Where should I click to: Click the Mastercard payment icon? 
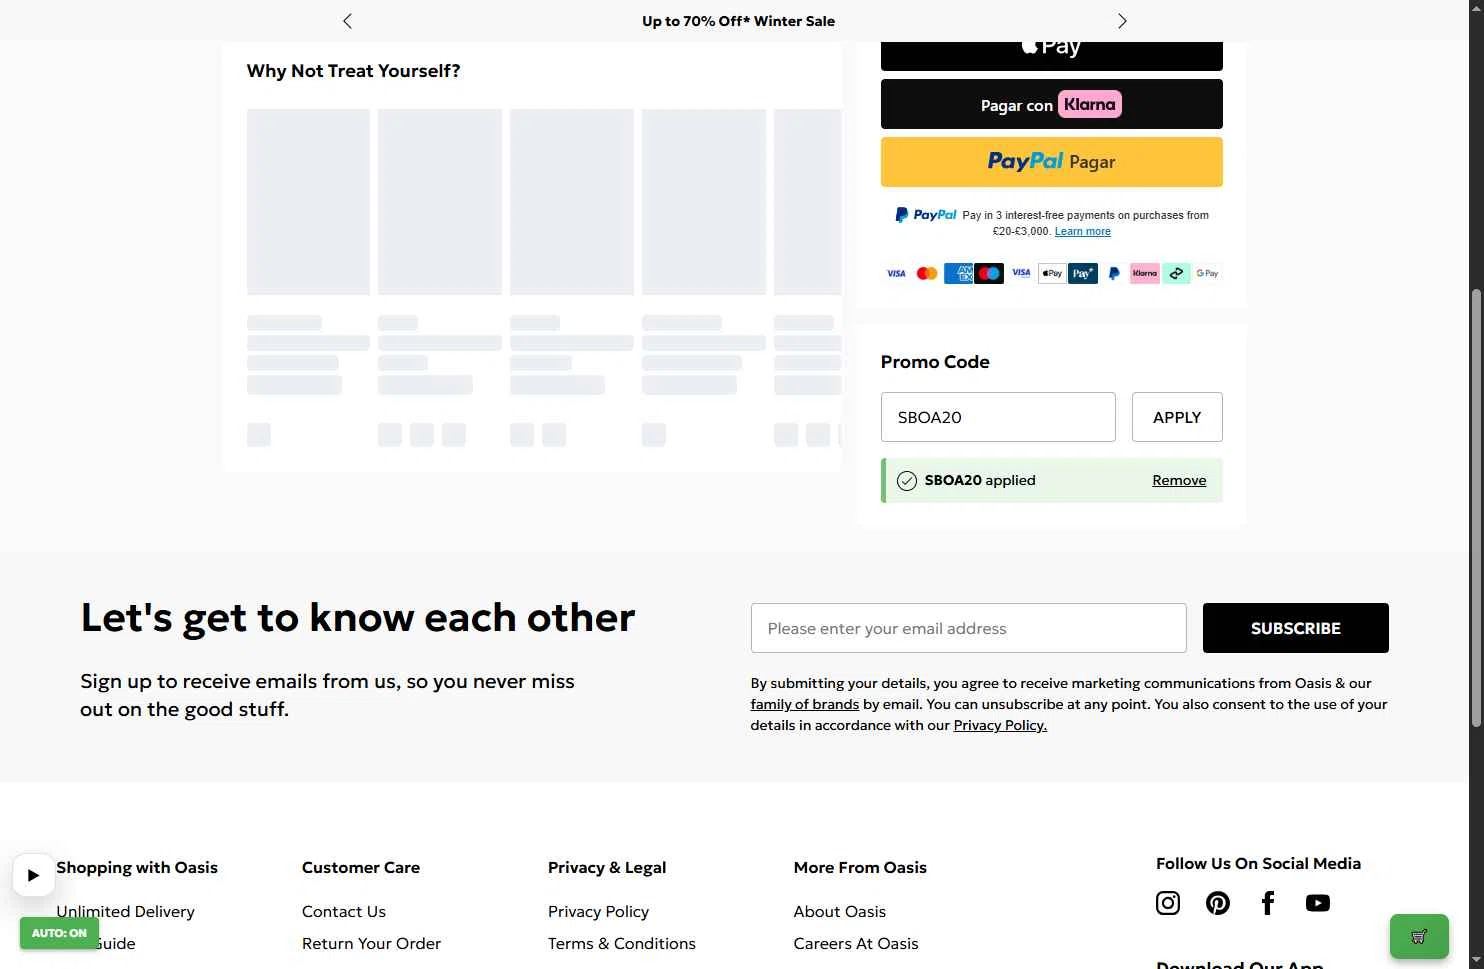[x=927, y=273]
